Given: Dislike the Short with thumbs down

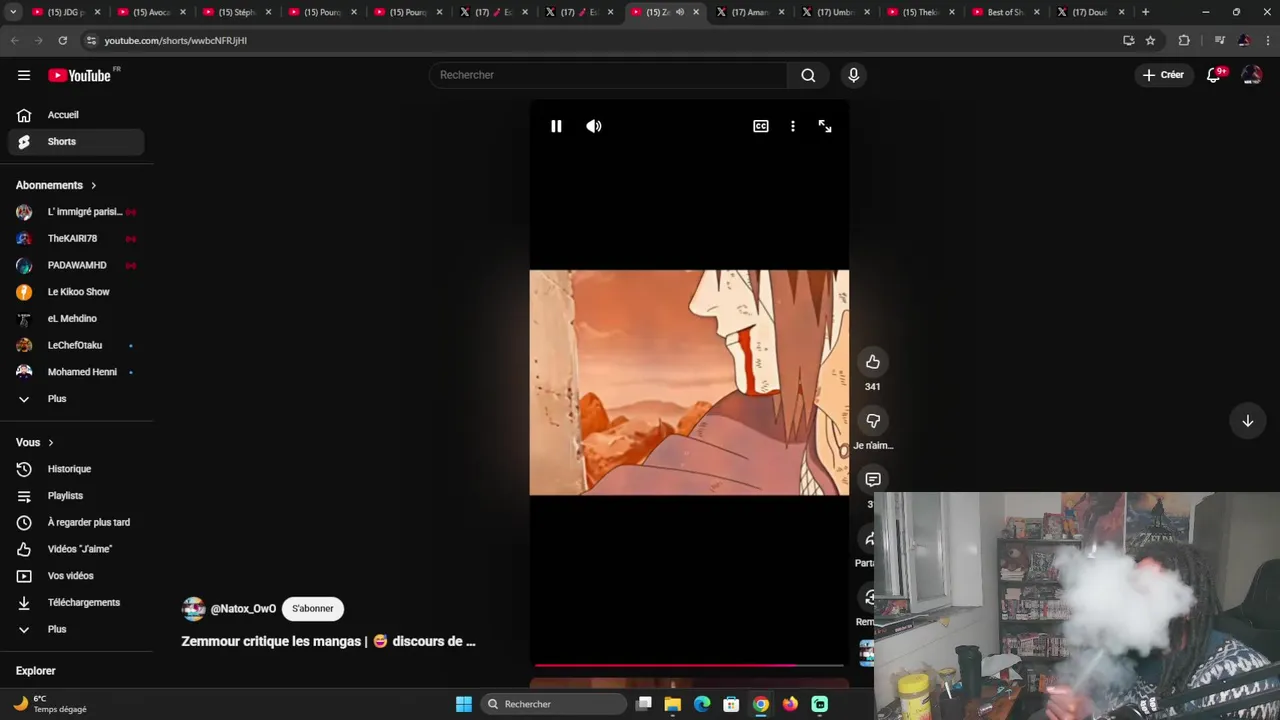Looking at the screenshot, I should pyautogui.click(x=873, y=421).
